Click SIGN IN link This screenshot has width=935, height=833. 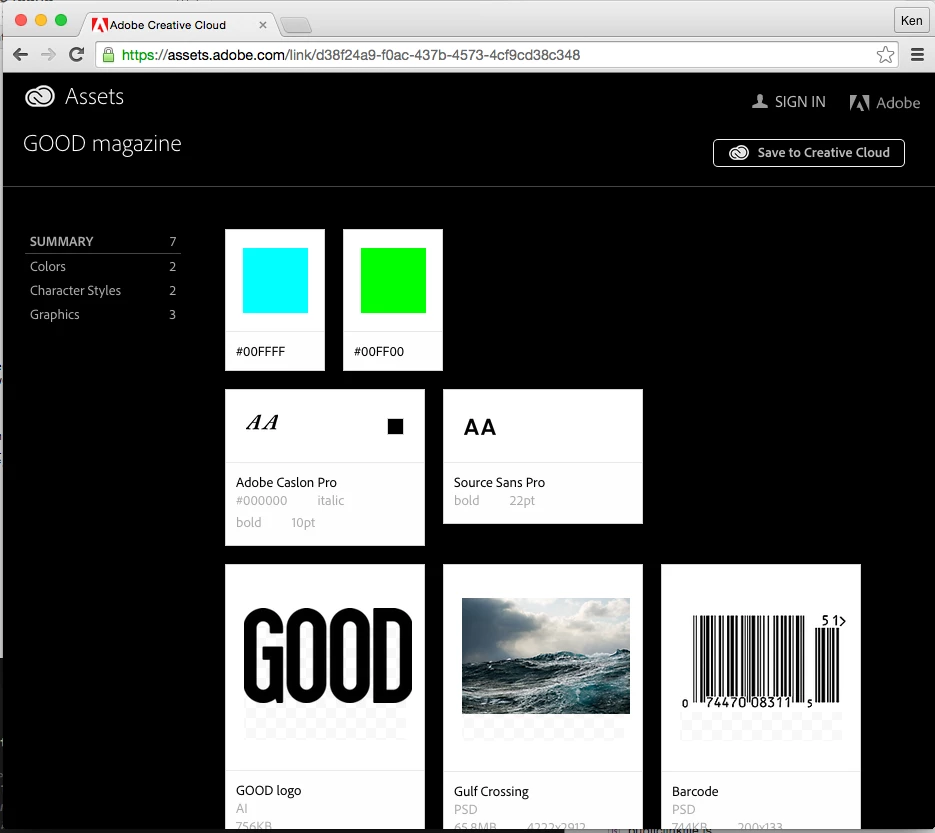click(800, 102)
